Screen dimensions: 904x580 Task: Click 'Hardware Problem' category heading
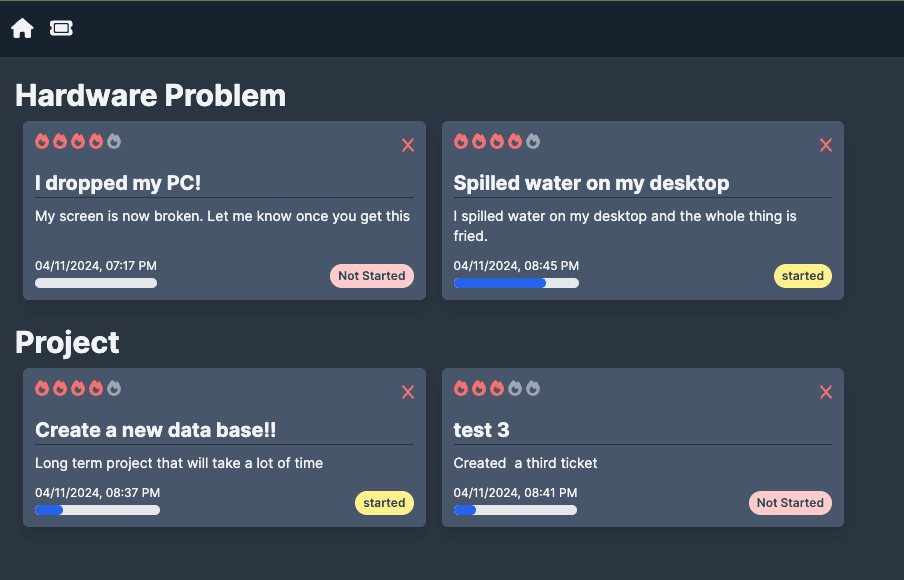point(150,96)
